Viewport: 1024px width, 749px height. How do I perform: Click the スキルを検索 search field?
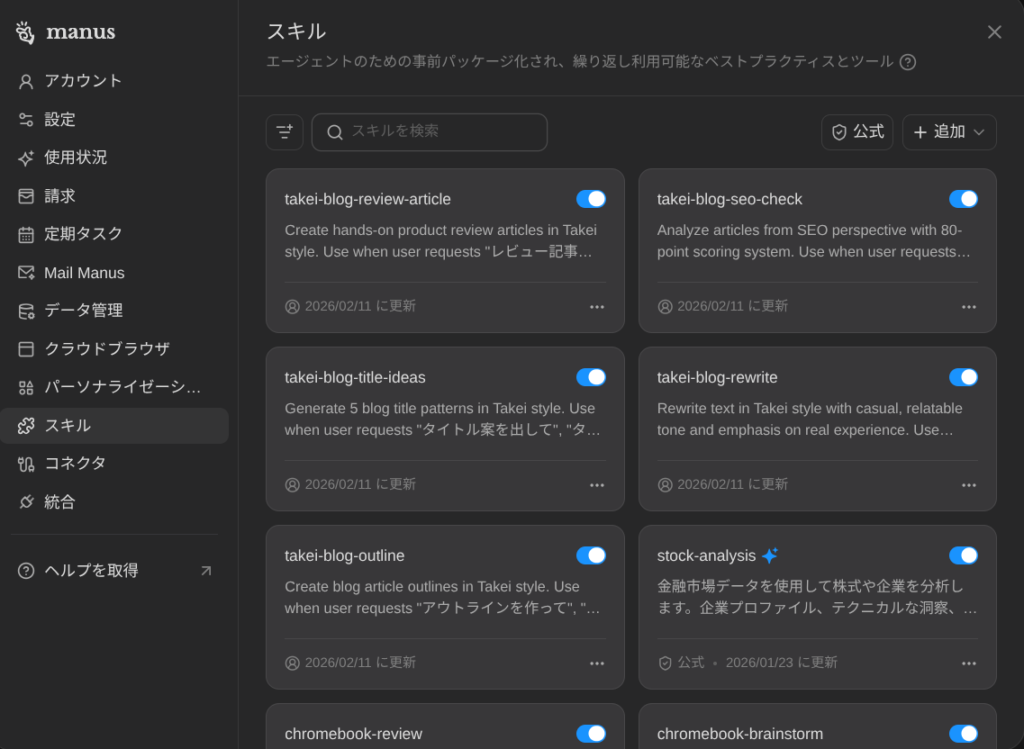(x=440, y=132)
